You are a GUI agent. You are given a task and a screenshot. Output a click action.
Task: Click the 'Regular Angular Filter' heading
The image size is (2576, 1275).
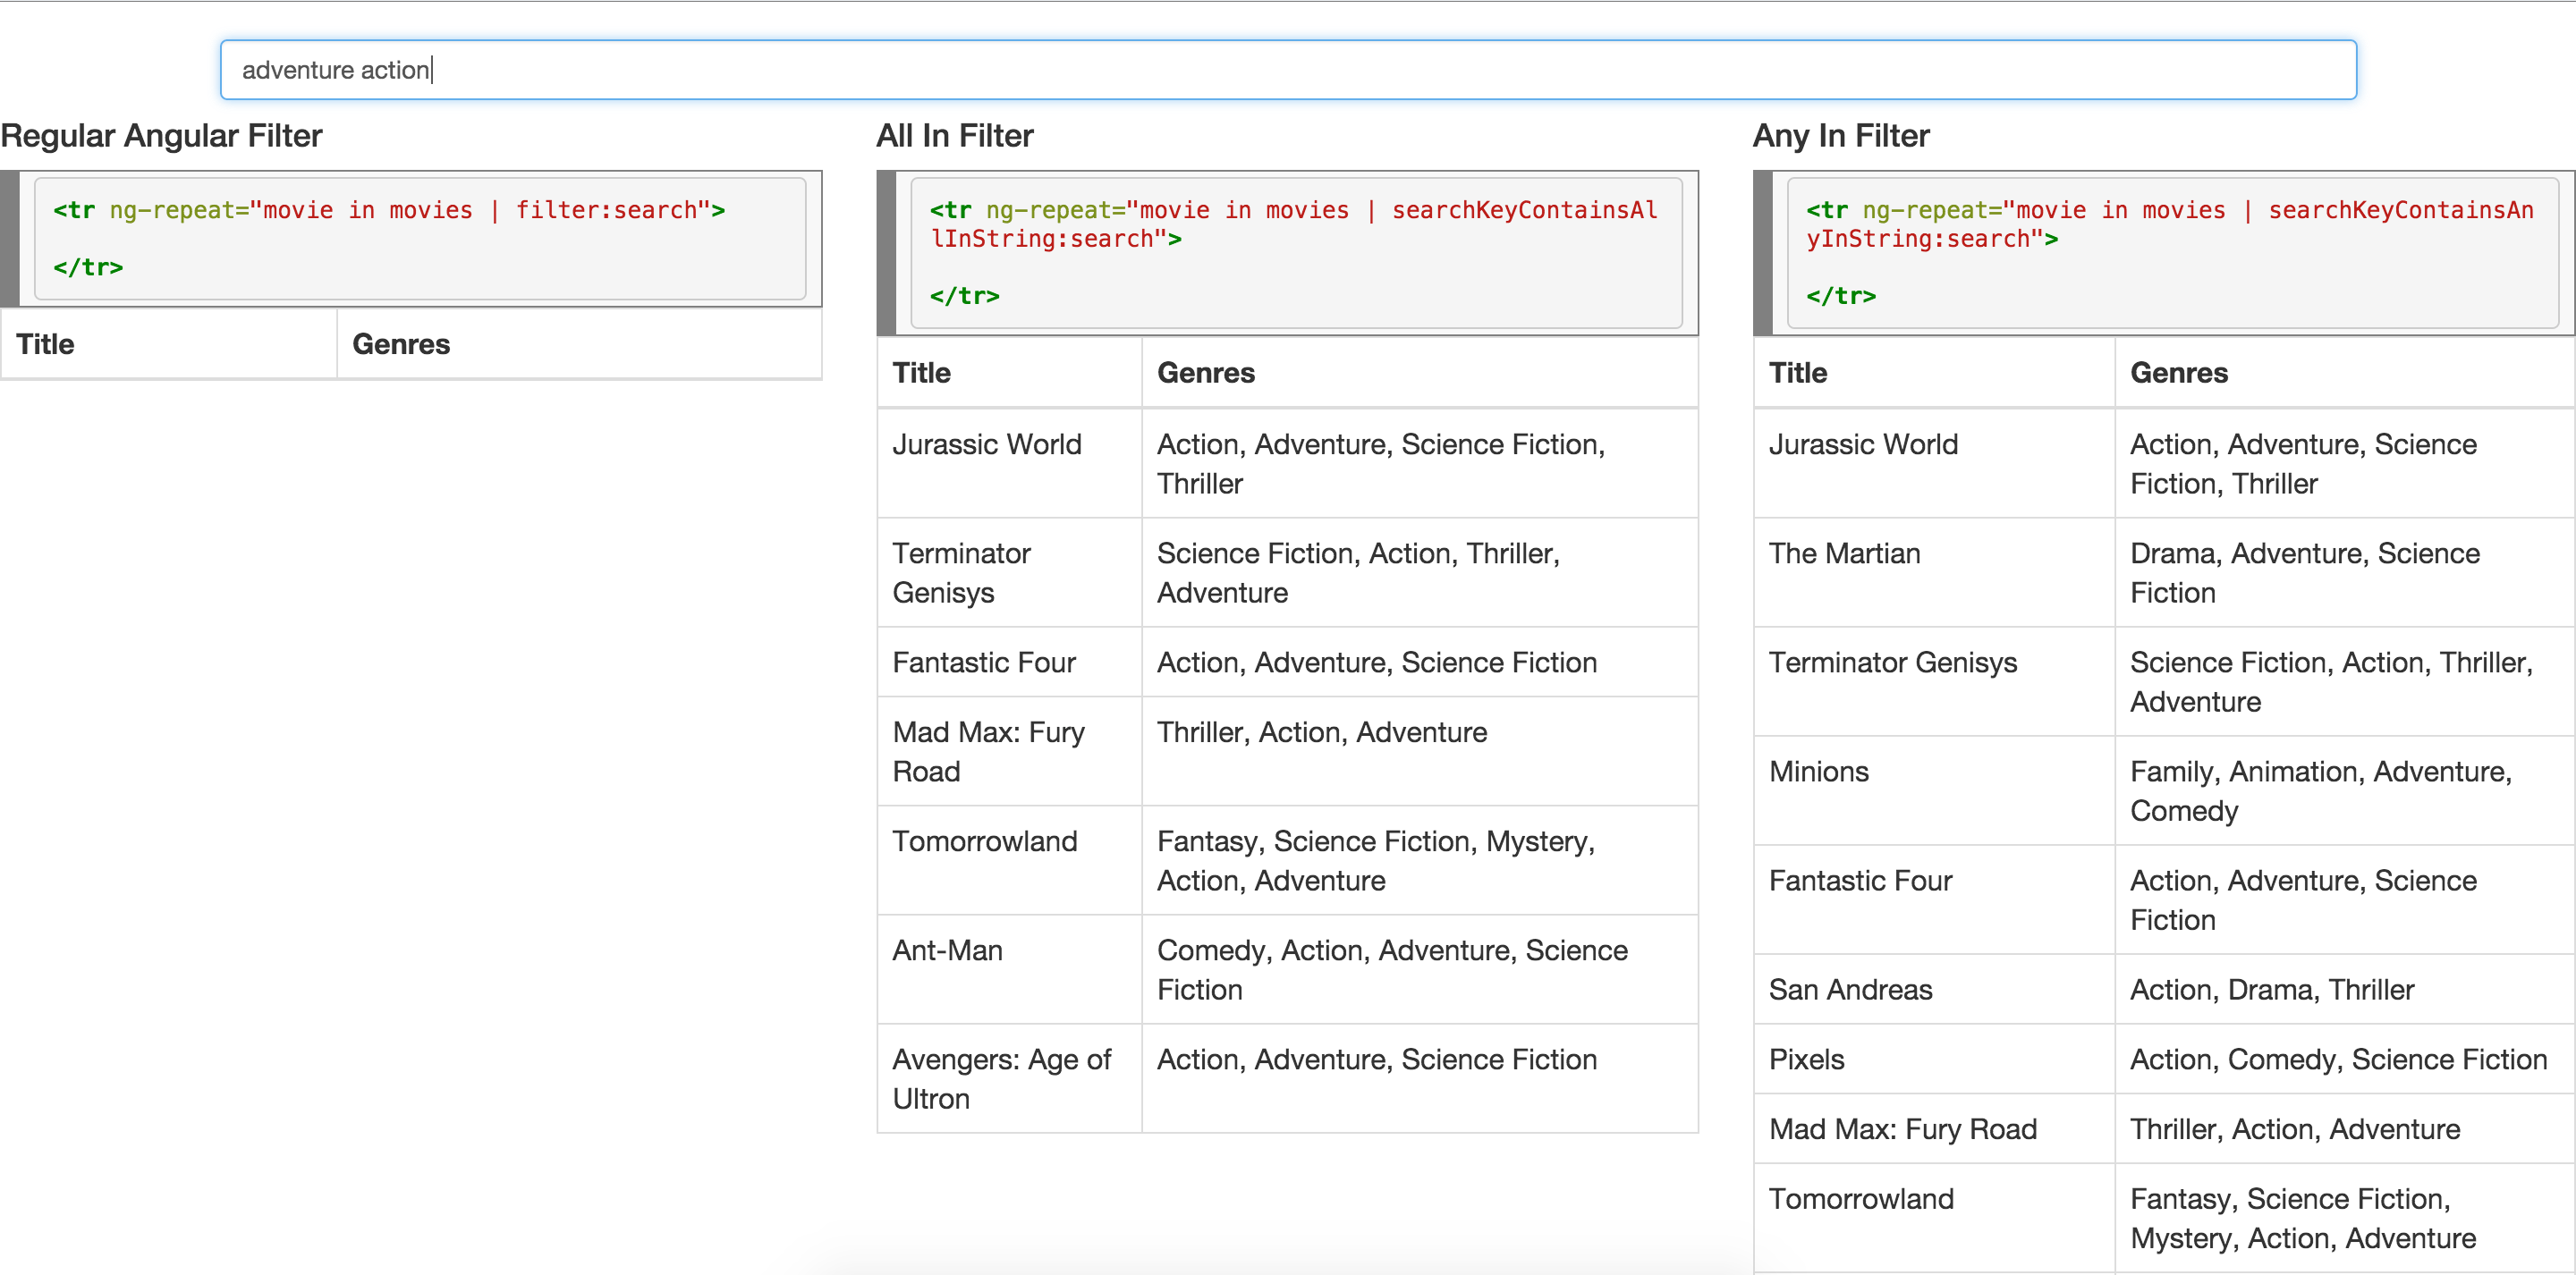click(161, 135)
